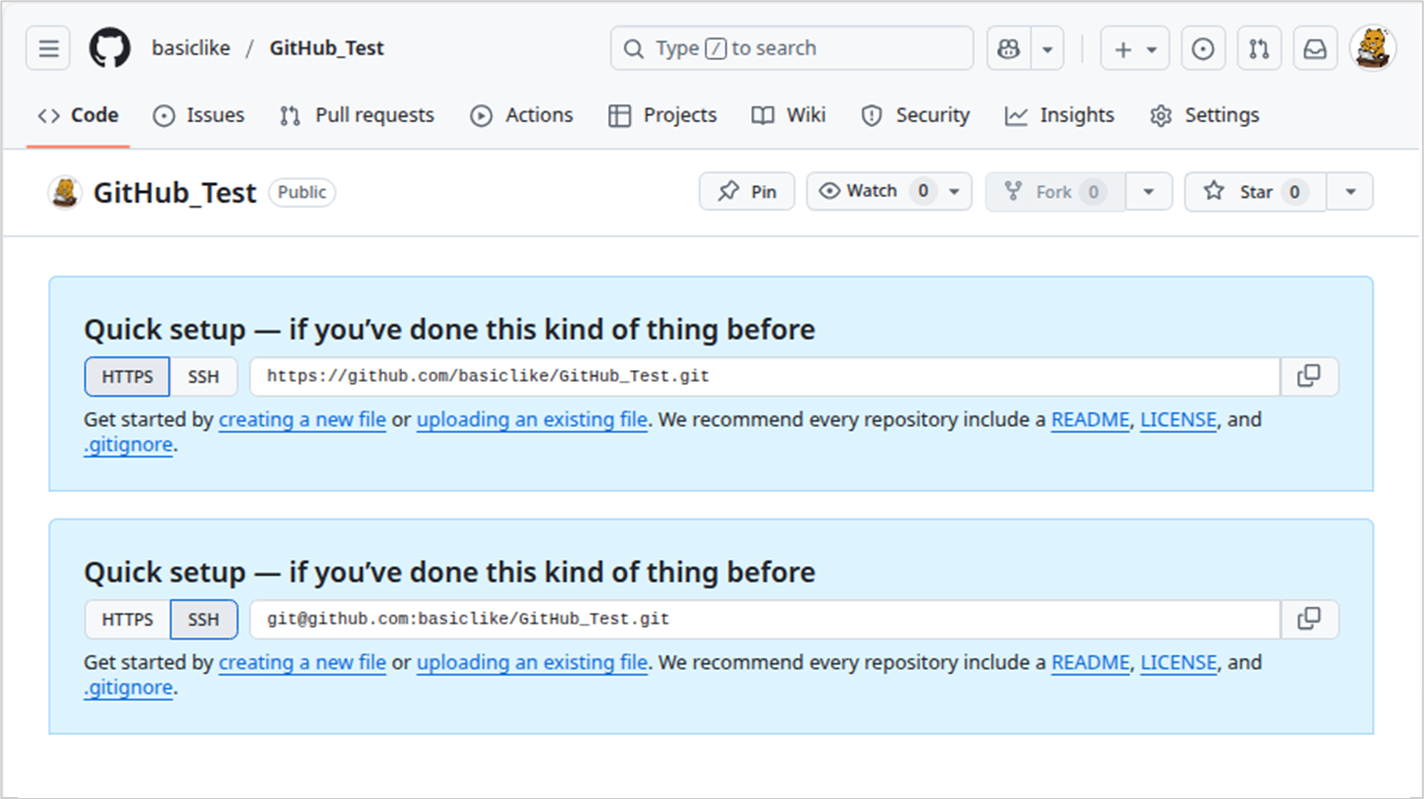1424x799 pixels.
Task: Open the hamburger navigation menu
Action: [49, 48]
